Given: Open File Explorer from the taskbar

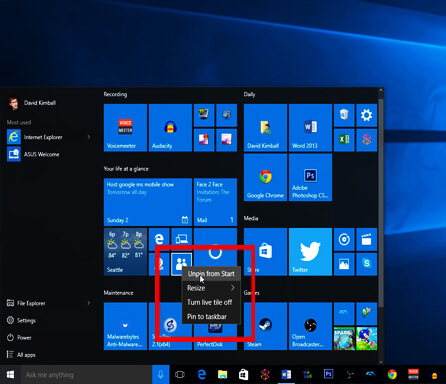Looking at the screenshot, I should [222, 375].
